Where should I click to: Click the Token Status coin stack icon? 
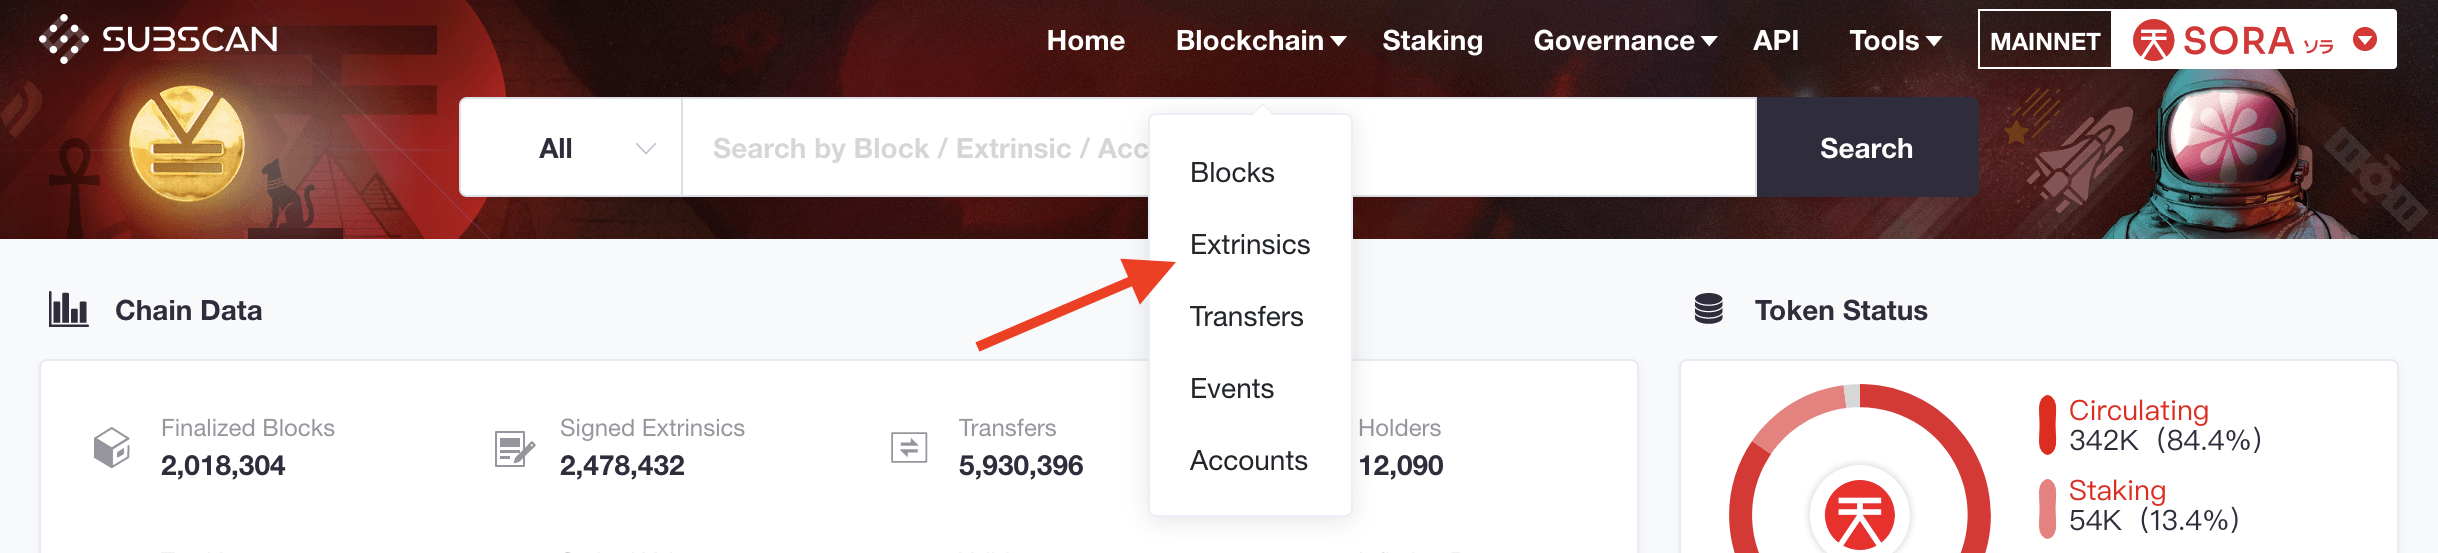1708,309
